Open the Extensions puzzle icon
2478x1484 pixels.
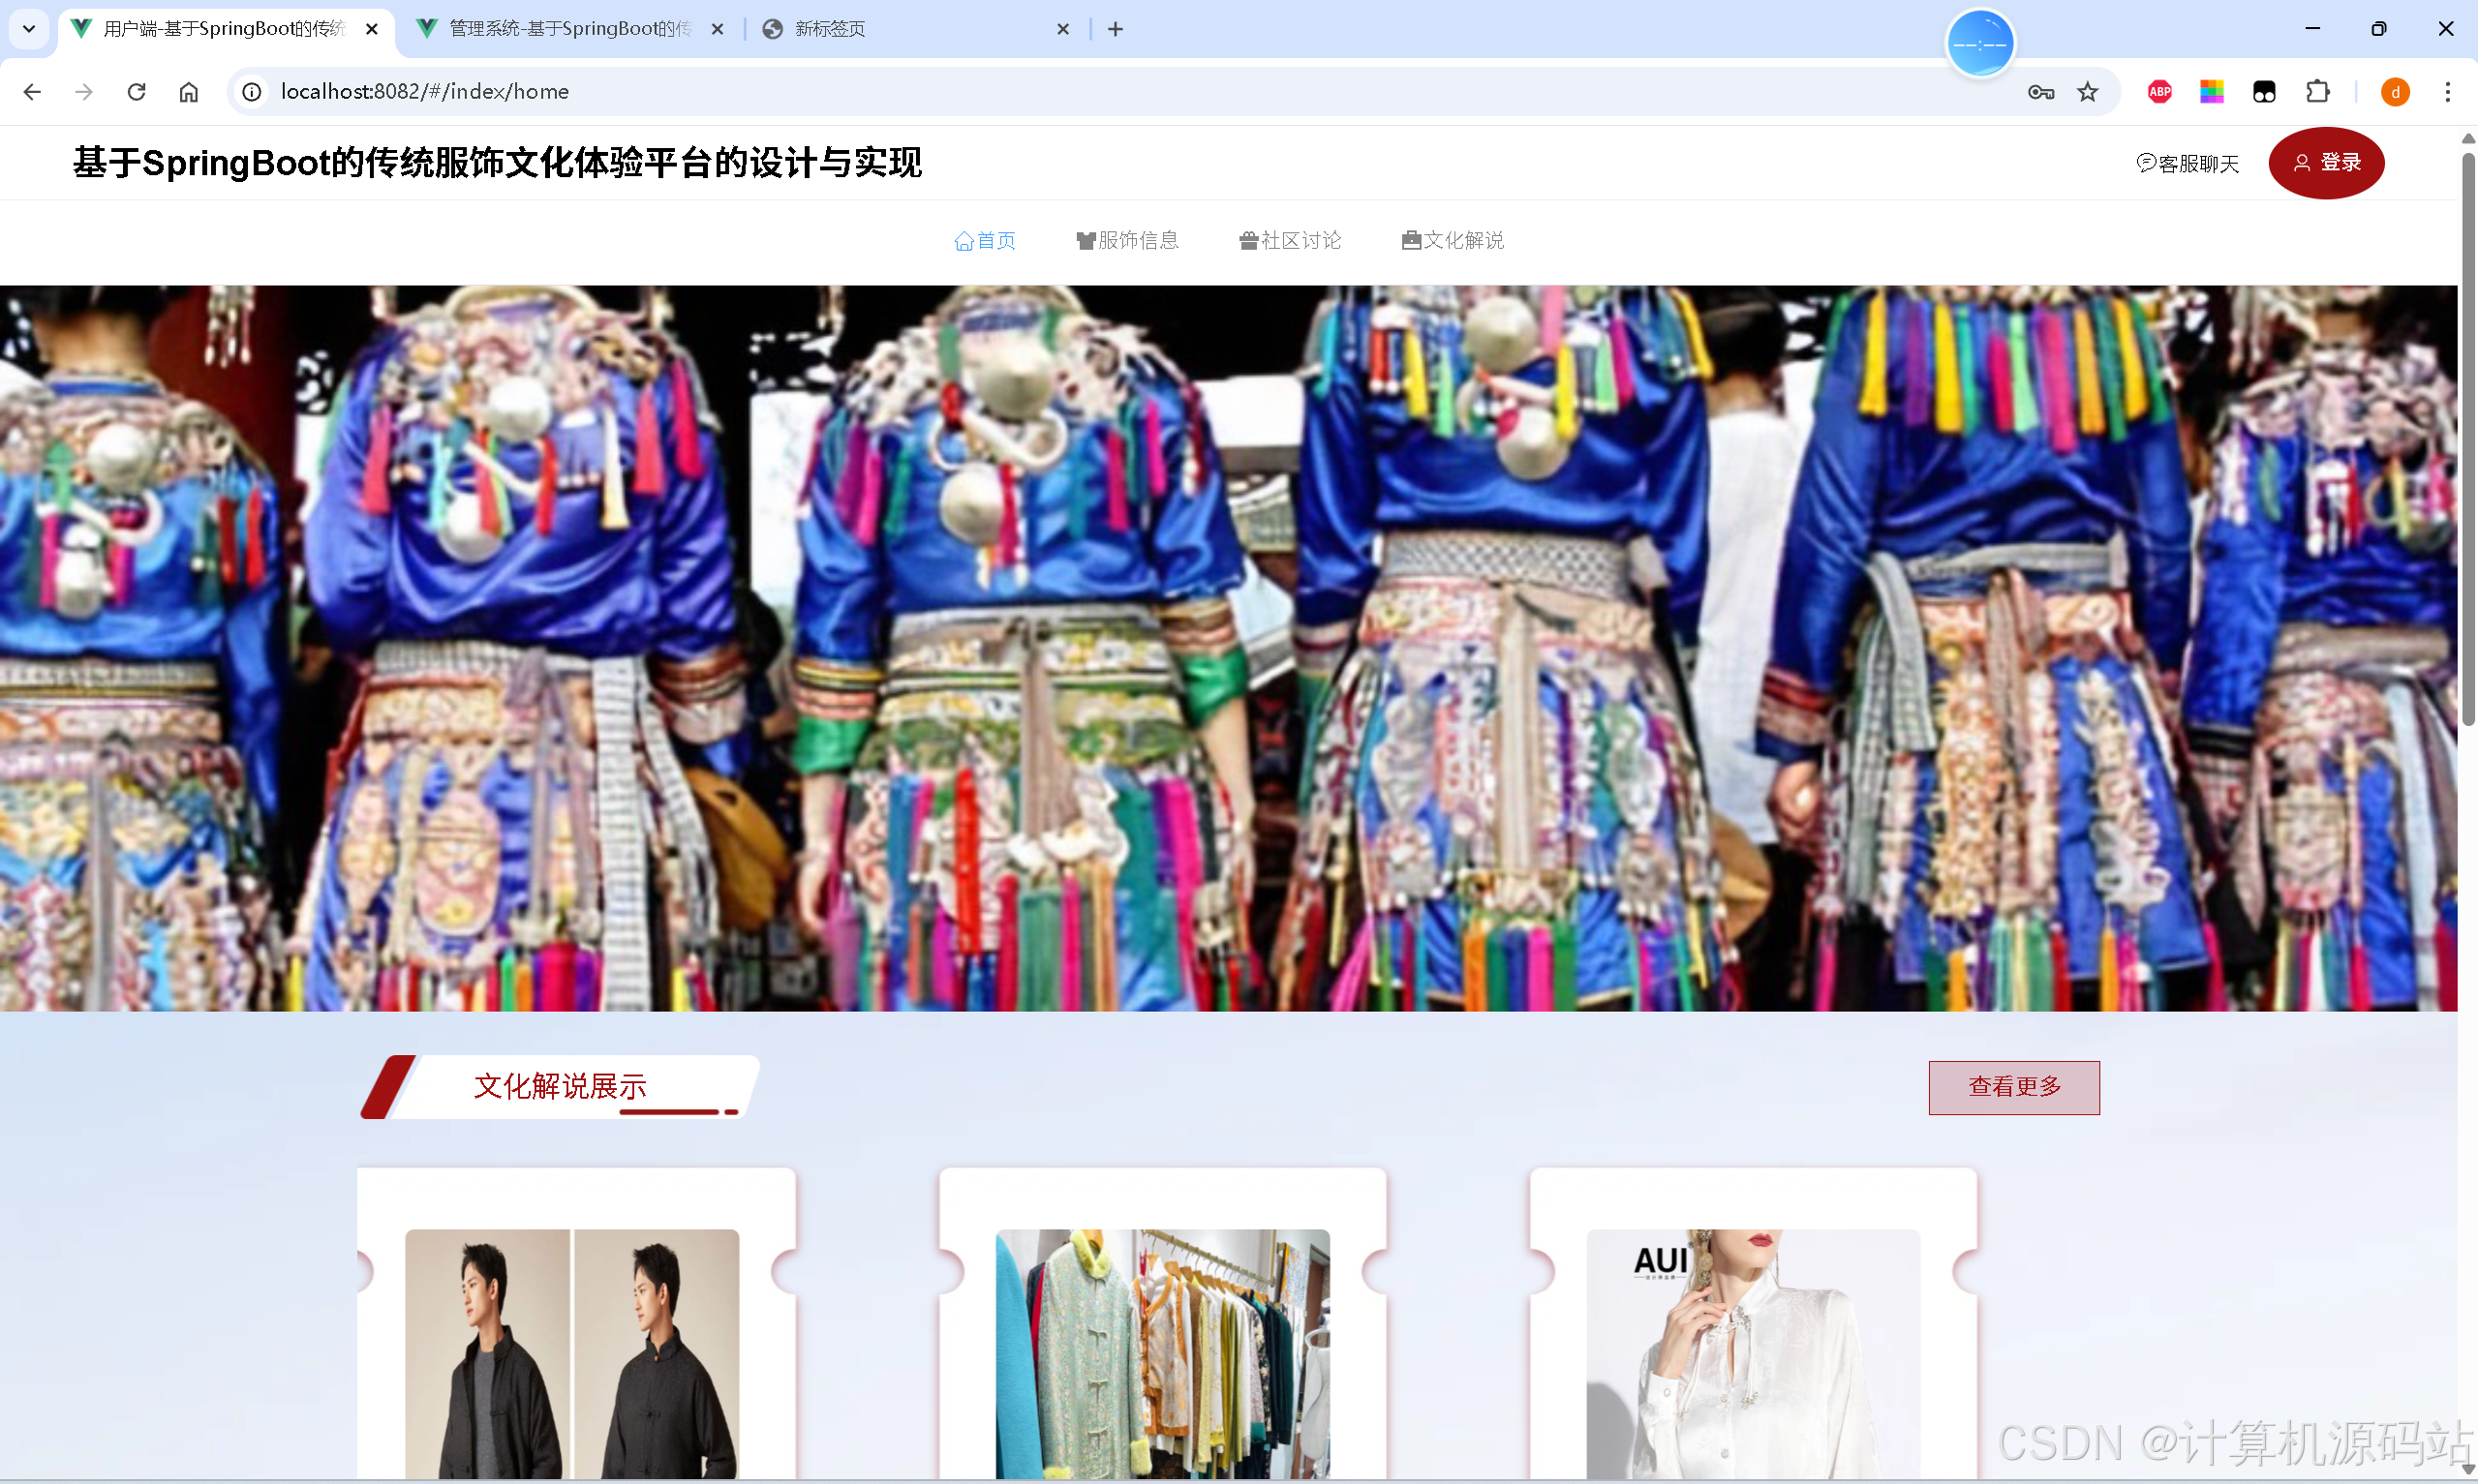(x=2317, y=92)
